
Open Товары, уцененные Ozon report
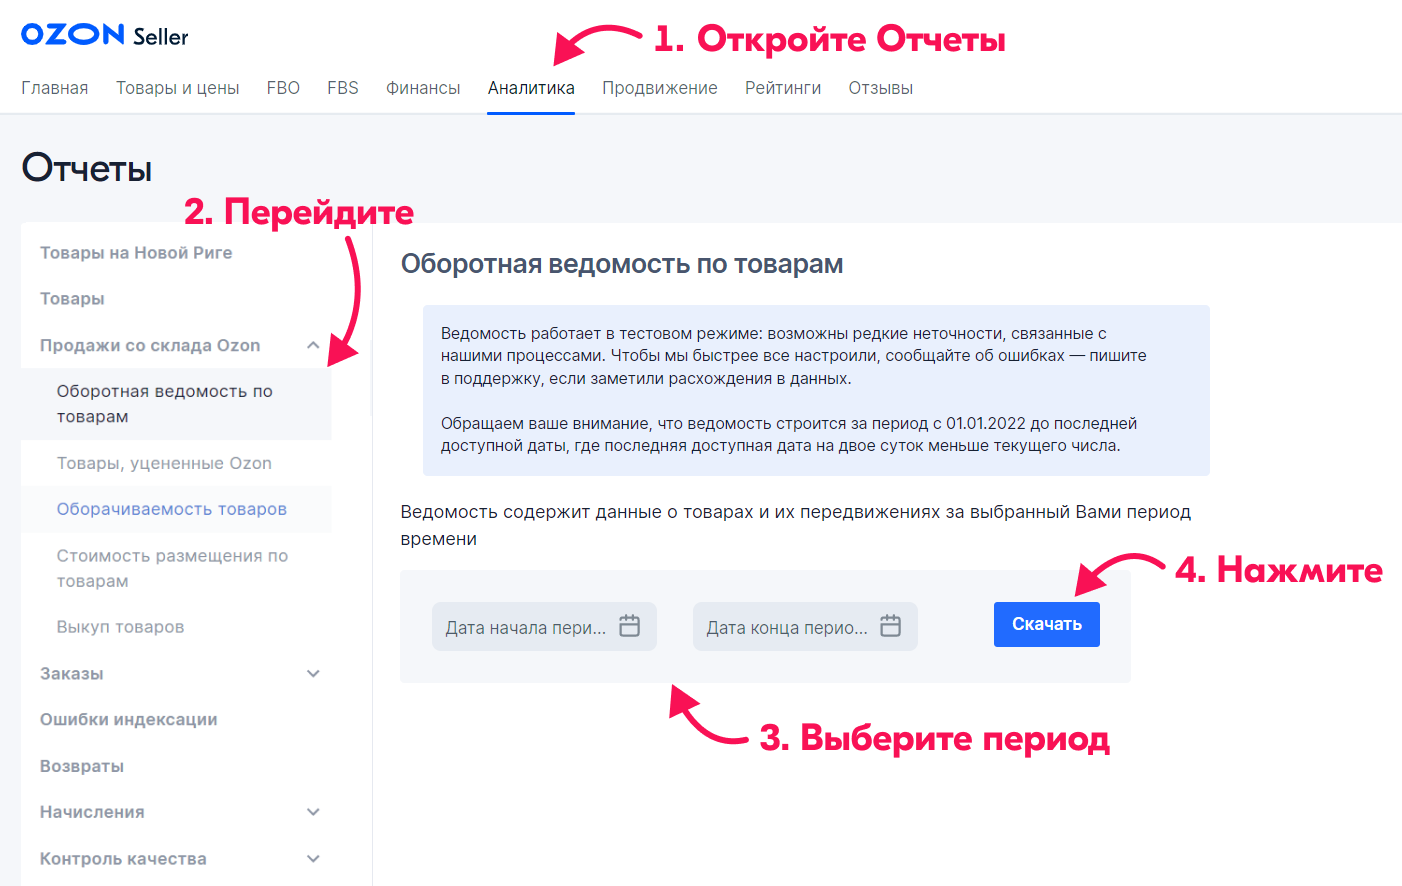tap(164, 463)
